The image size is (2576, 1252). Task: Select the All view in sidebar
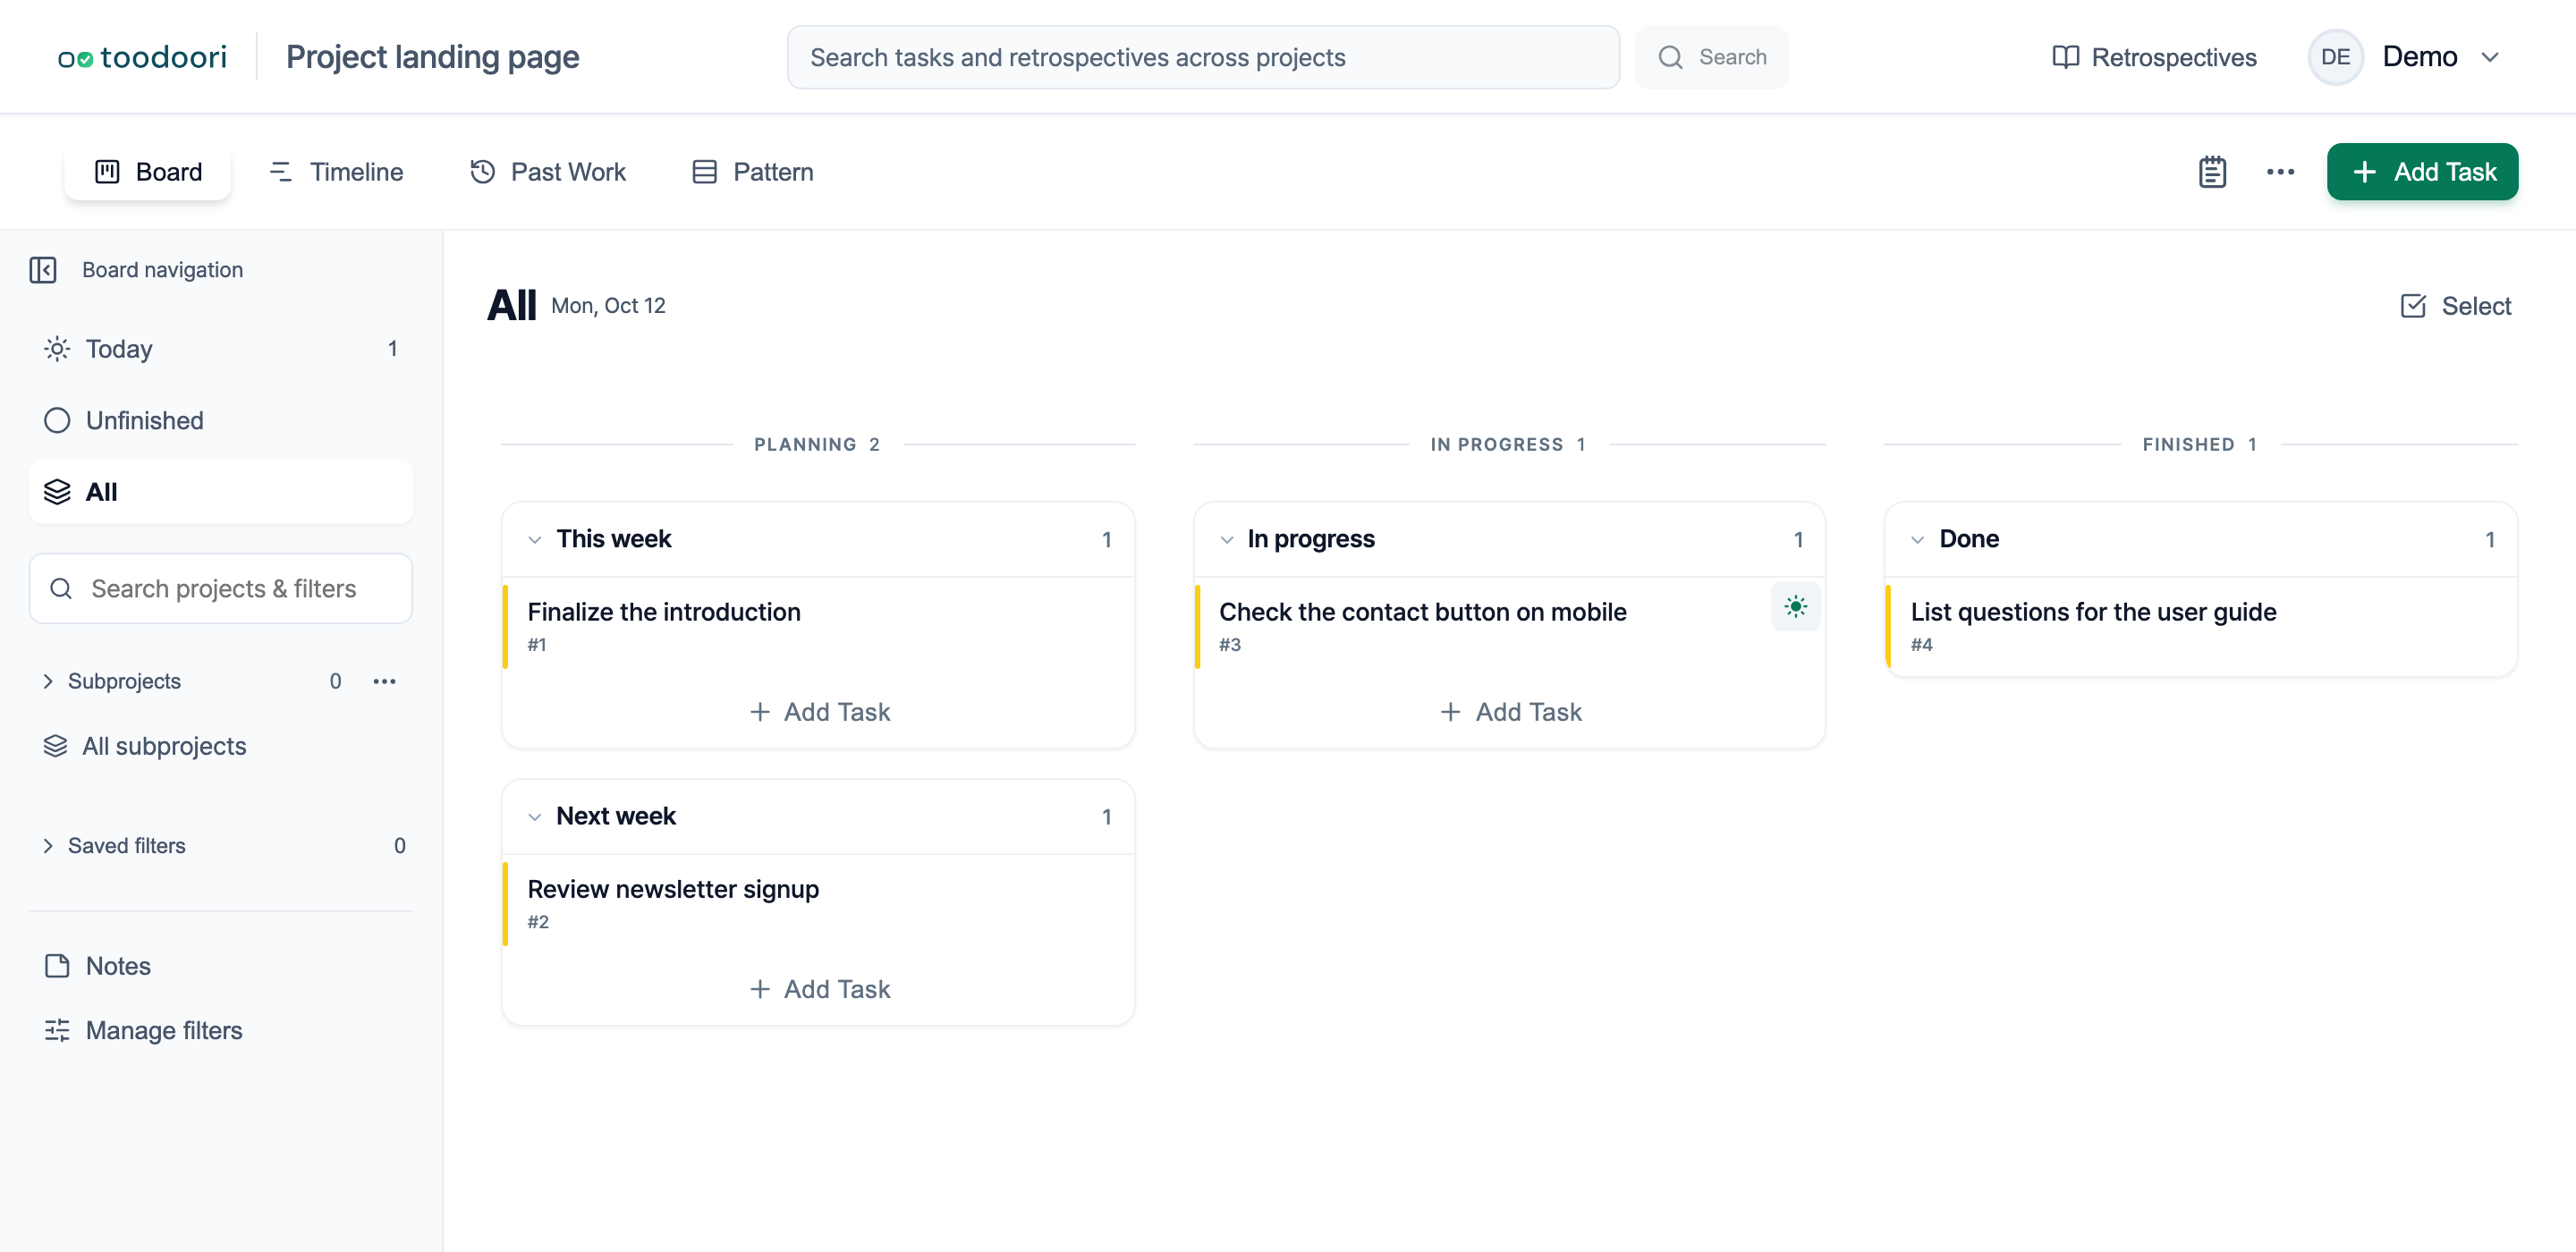pos(221,492)
